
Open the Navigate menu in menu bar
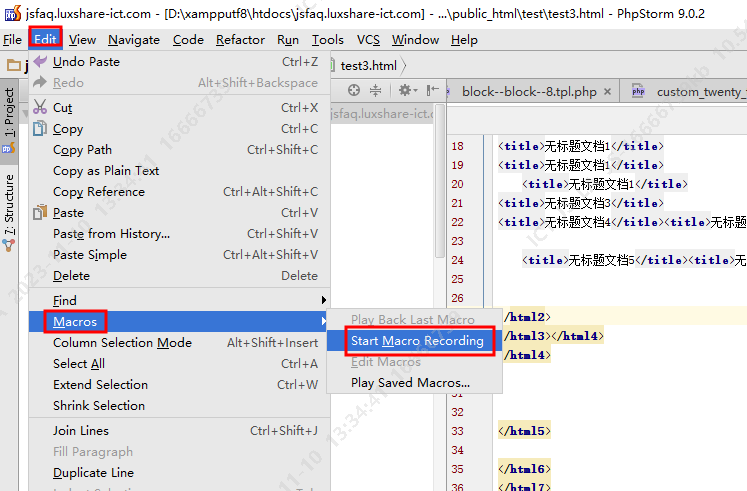(134, 40)
